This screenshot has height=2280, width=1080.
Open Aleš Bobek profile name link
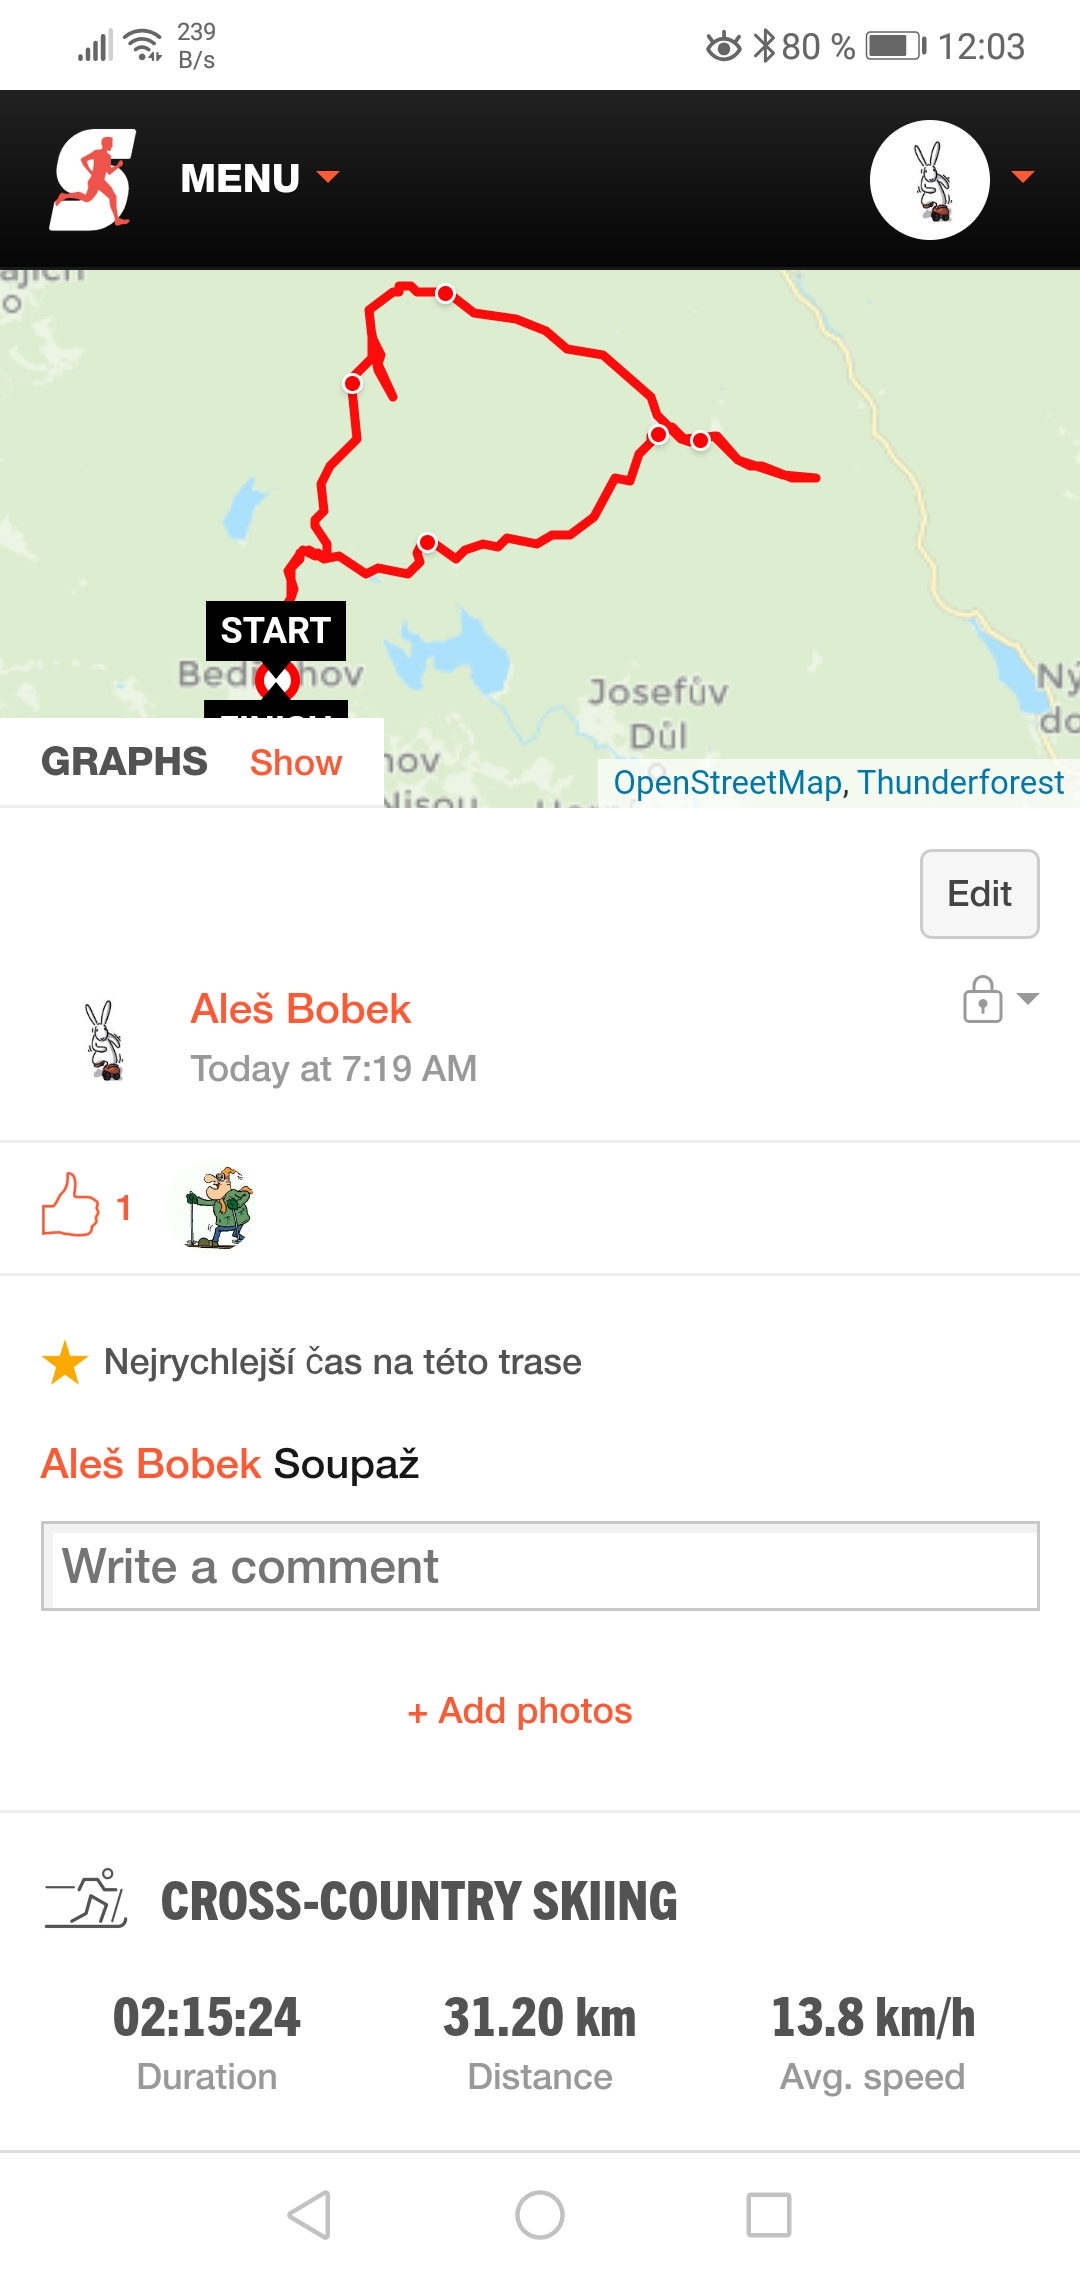301,1009
